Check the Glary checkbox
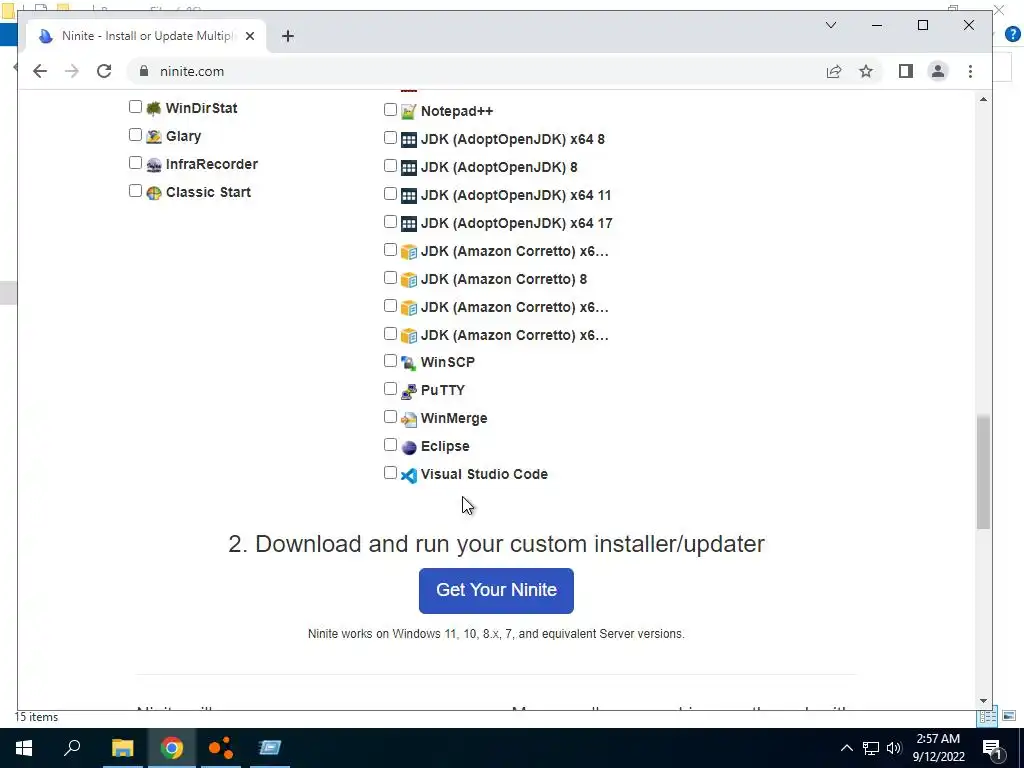Screen dimensions: 1024x768 [135, 135]
